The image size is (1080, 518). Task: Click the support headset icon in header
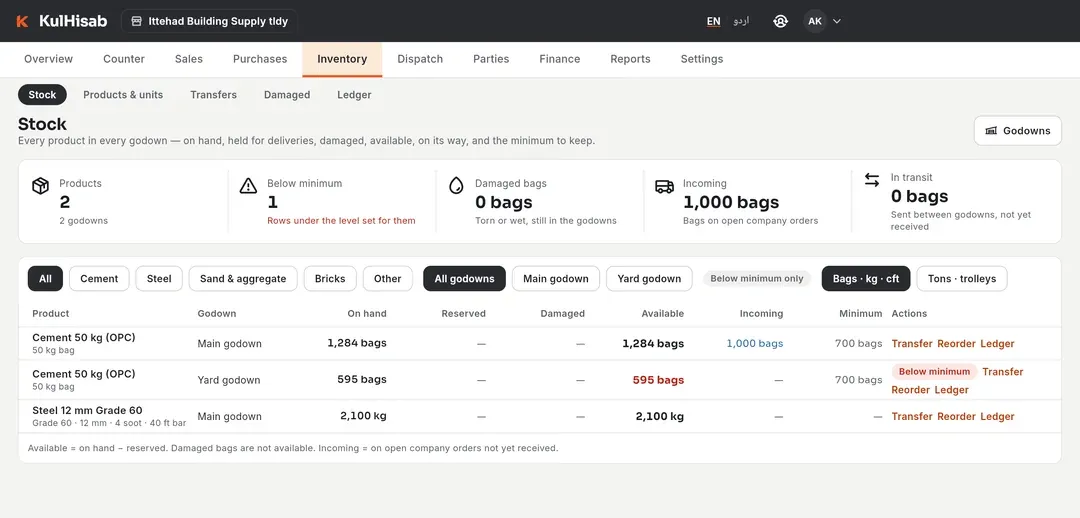tap(780, 21)
